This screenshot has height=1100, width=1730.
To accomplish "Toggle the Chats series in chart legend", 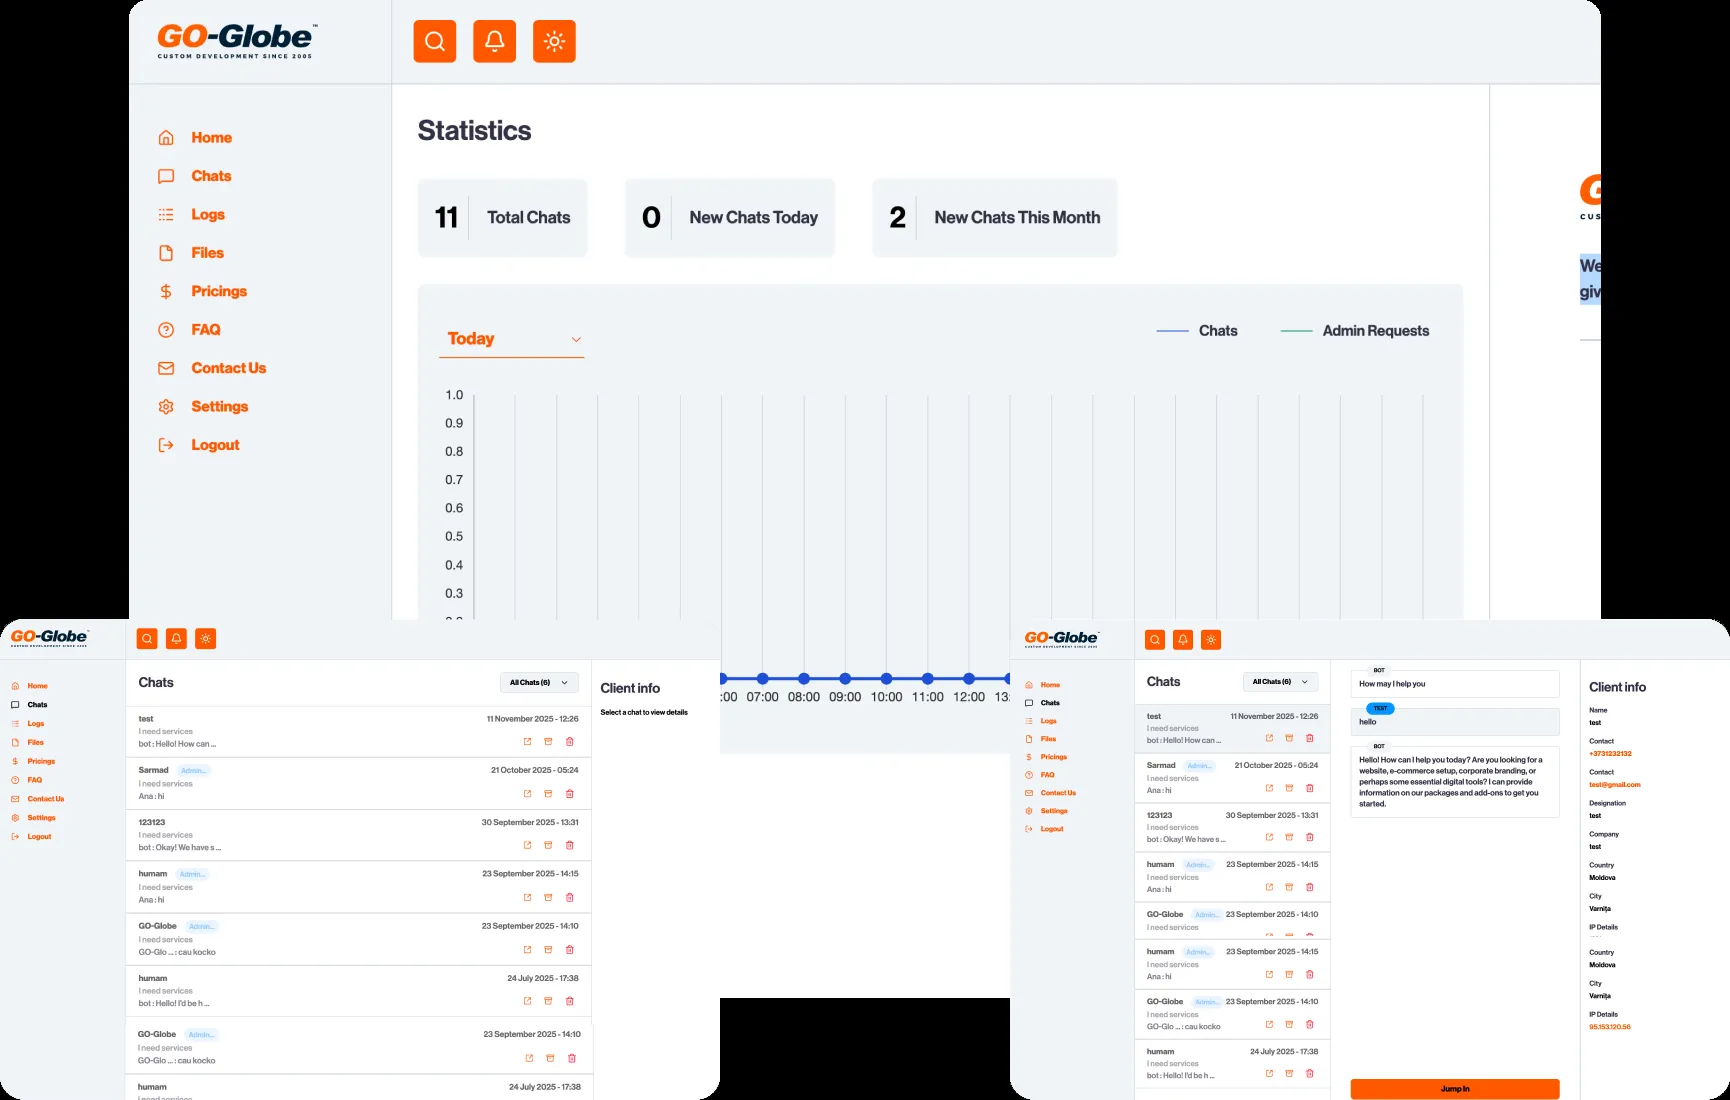I will [x=1197, y=331].
